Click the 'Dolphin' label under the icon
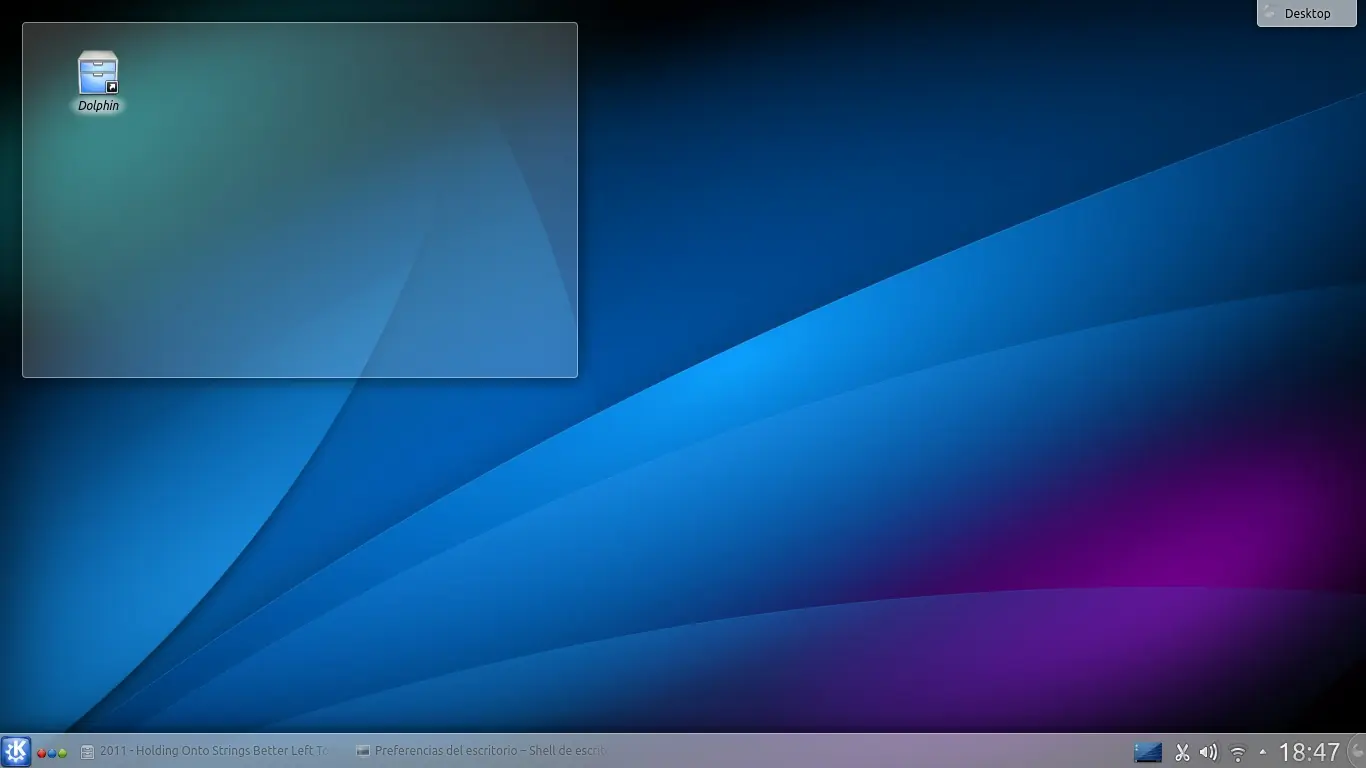The image size is (1366, 768). point(99,106)
